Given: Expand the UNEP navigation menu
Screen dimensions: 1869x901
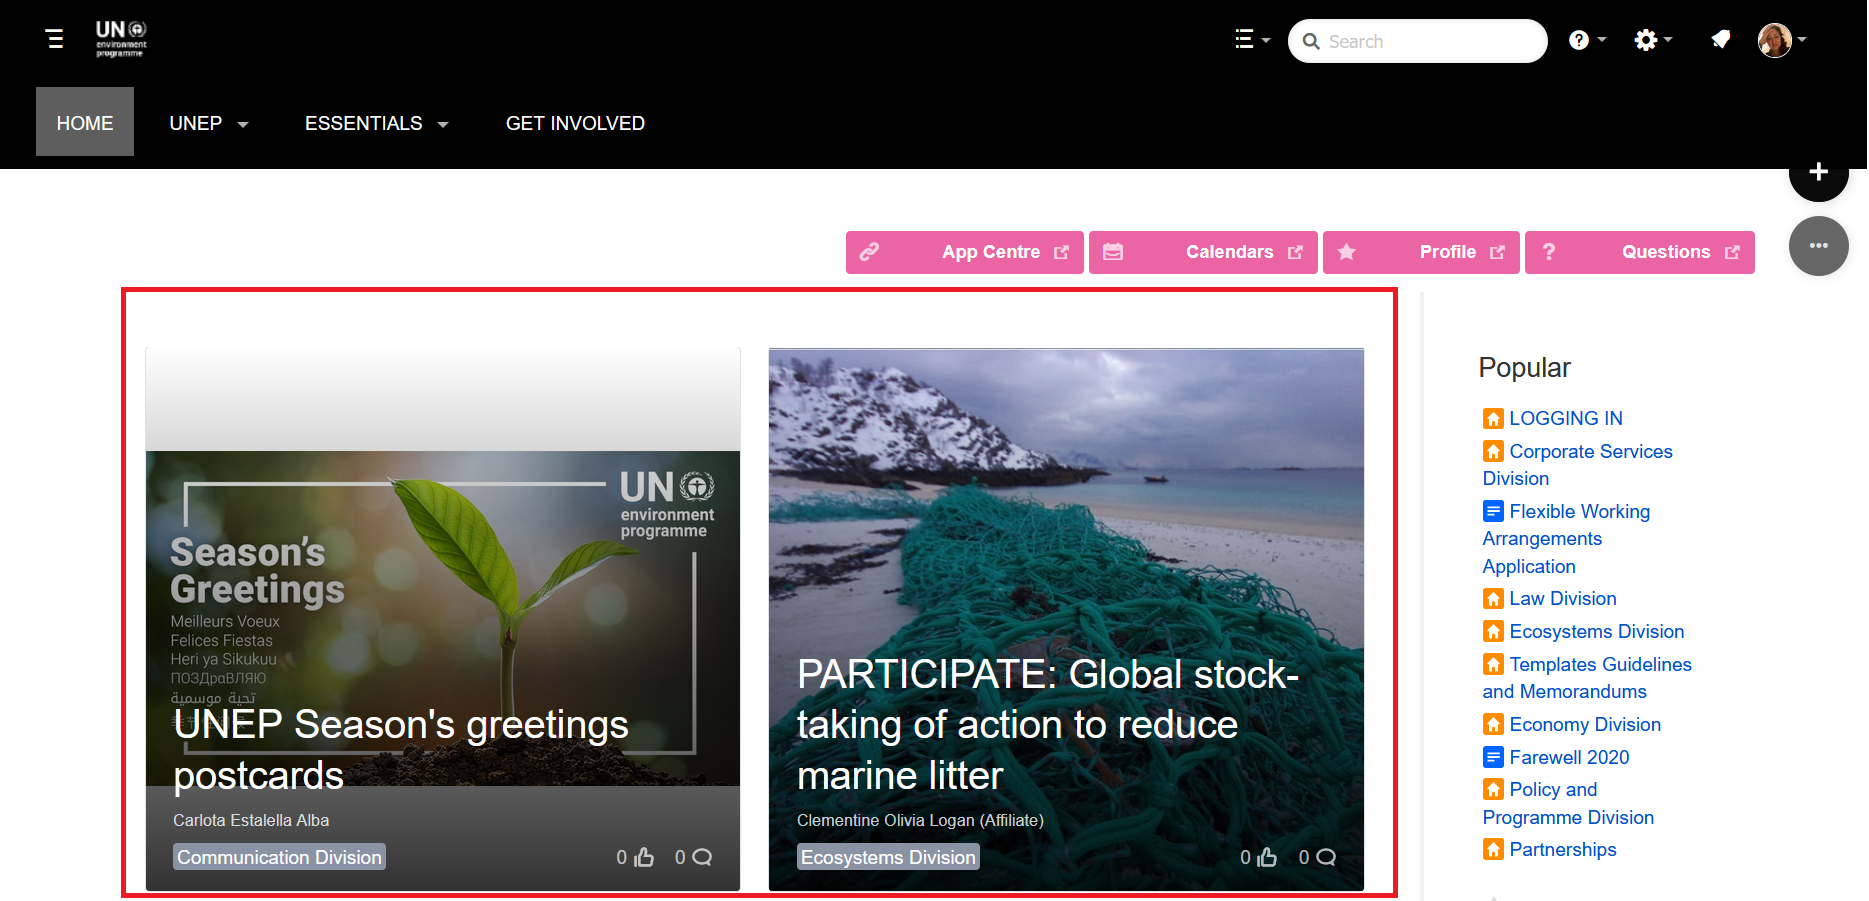Looking at the screenshot, I should tap(209, 123).
